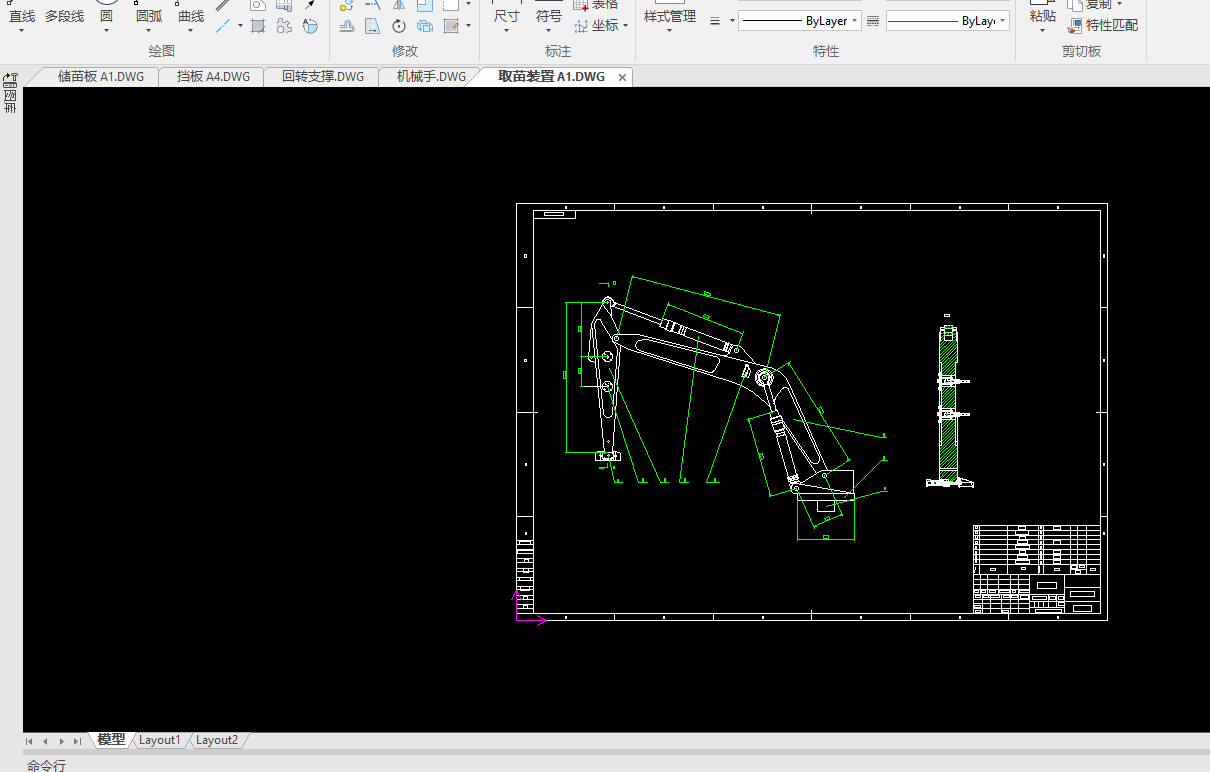1210x772 pixels.
Task: Jump to the first layout tab arrow
Action: 29,741
